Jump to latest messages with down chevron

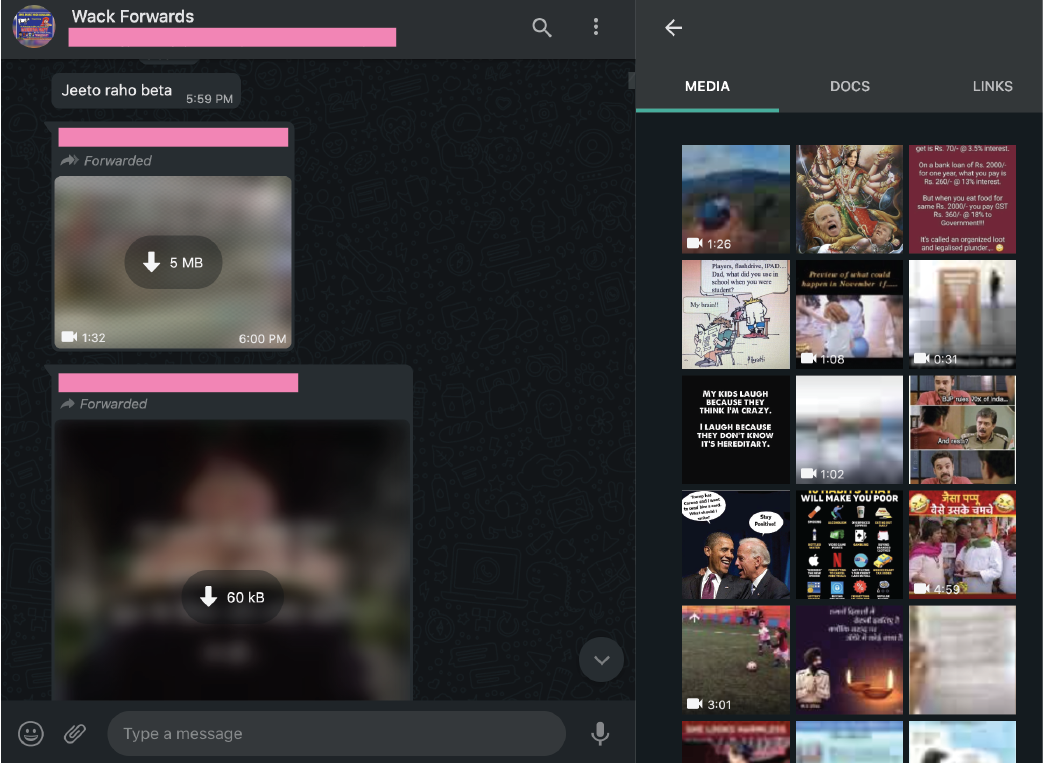tap(601, 660)
